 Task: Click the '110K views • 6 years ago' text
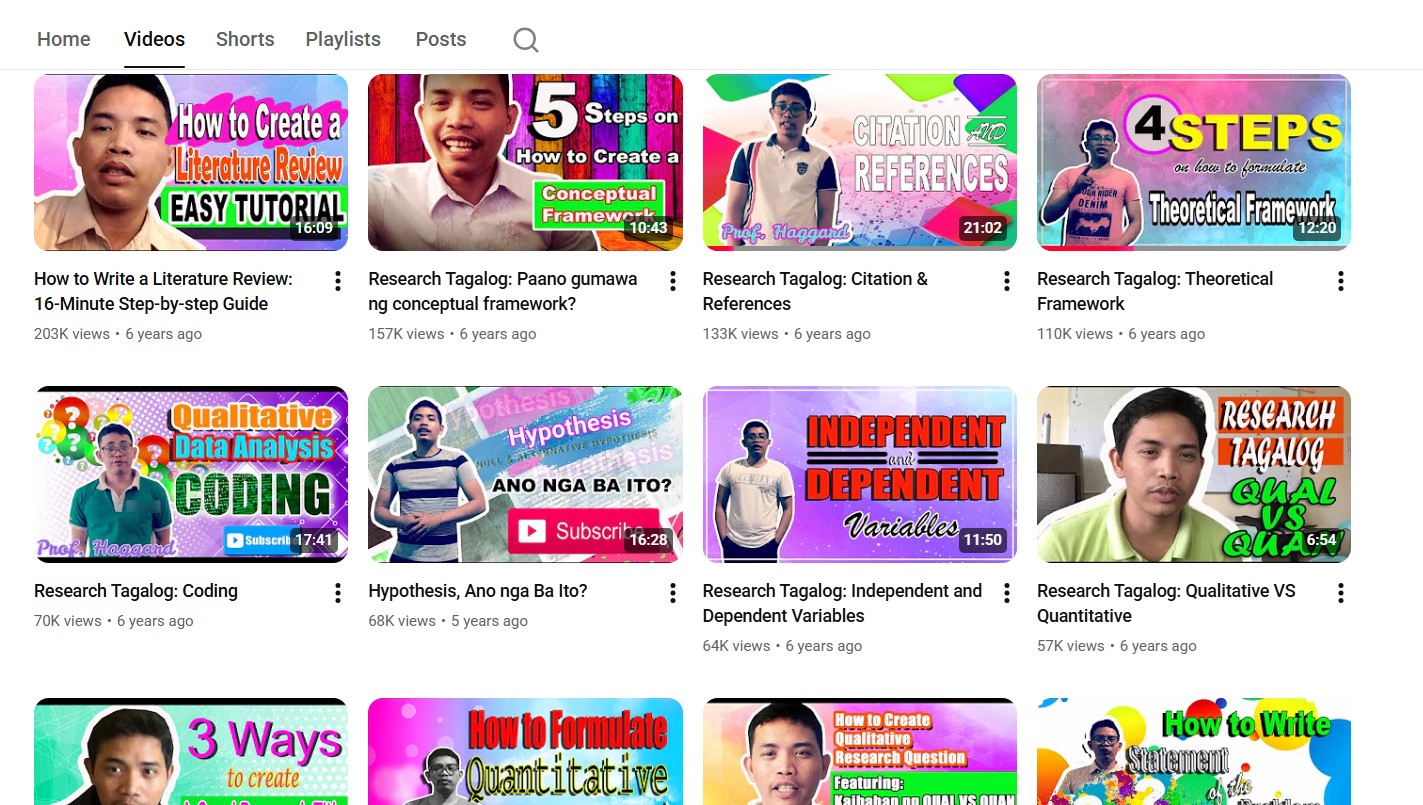click(1121, 334)
